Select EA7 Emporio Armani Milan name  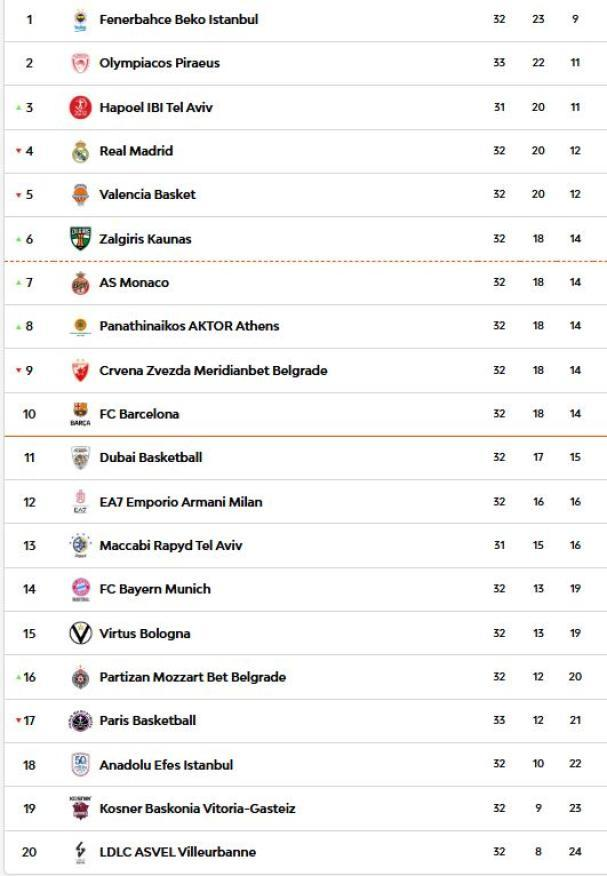[x=180, y=502]
